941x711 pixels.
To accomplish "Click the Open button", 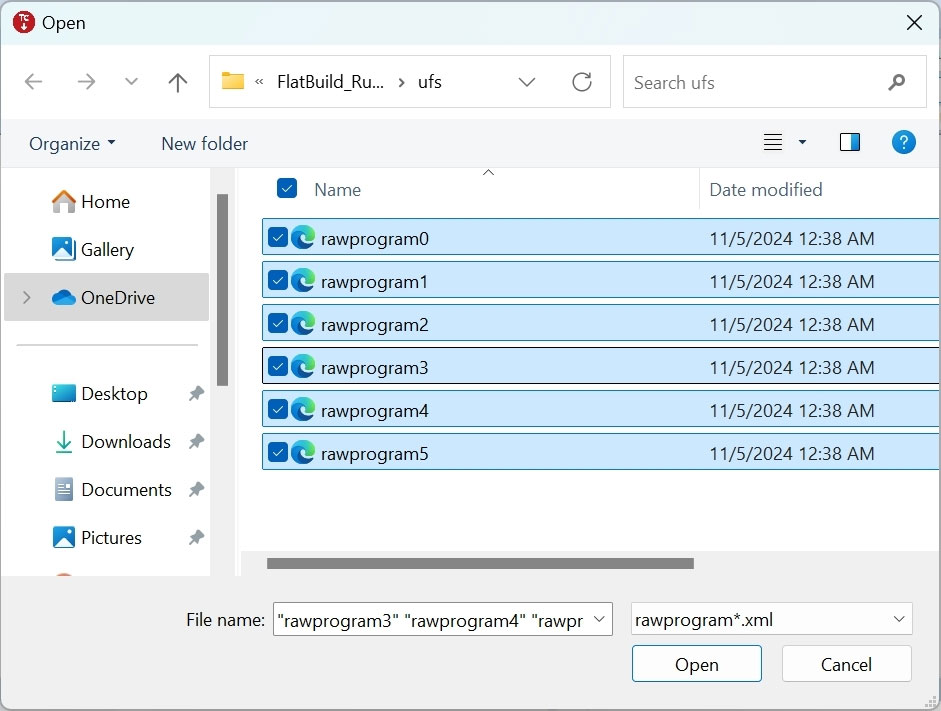I will 696,664.
